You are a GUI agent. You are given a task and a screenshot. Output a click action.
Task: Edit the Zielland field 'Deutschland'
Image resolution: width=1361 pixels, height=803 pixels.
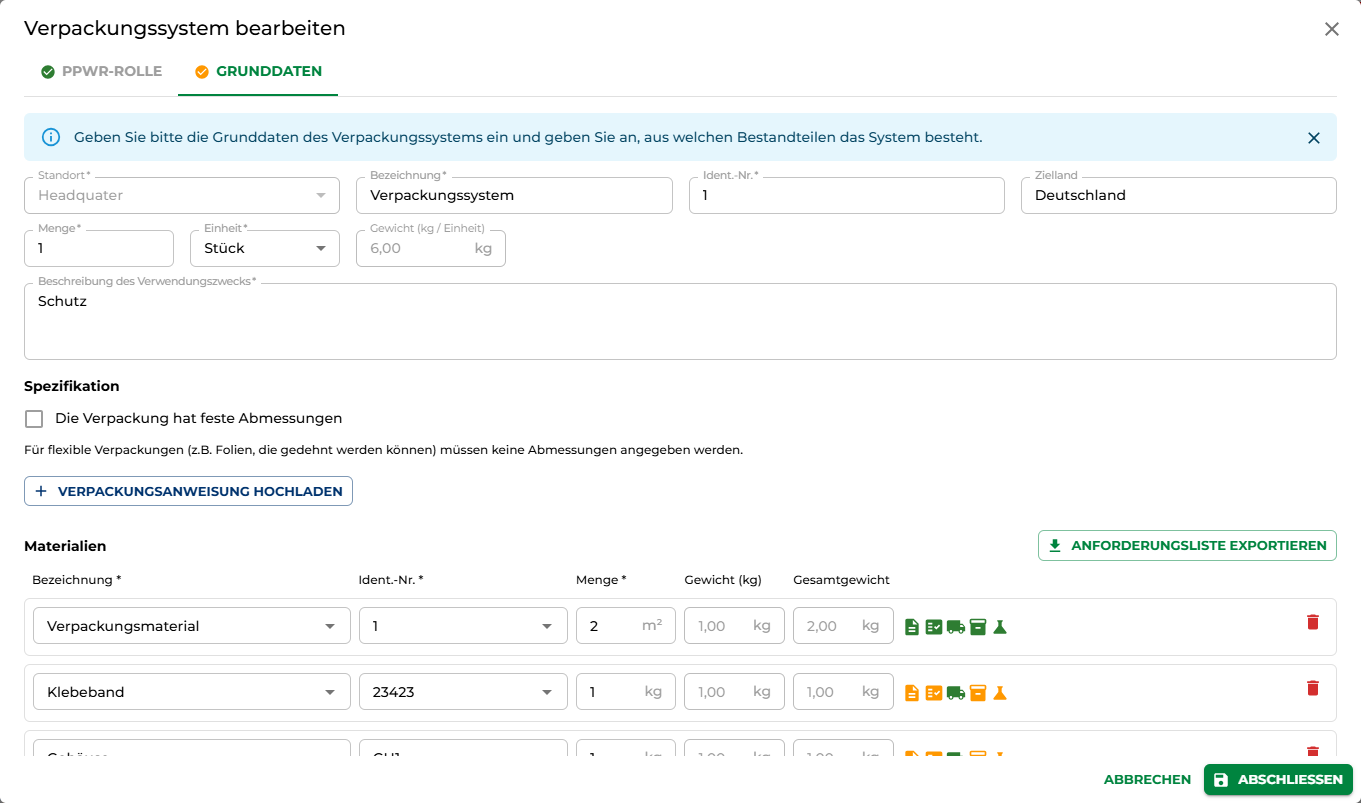1179,195
